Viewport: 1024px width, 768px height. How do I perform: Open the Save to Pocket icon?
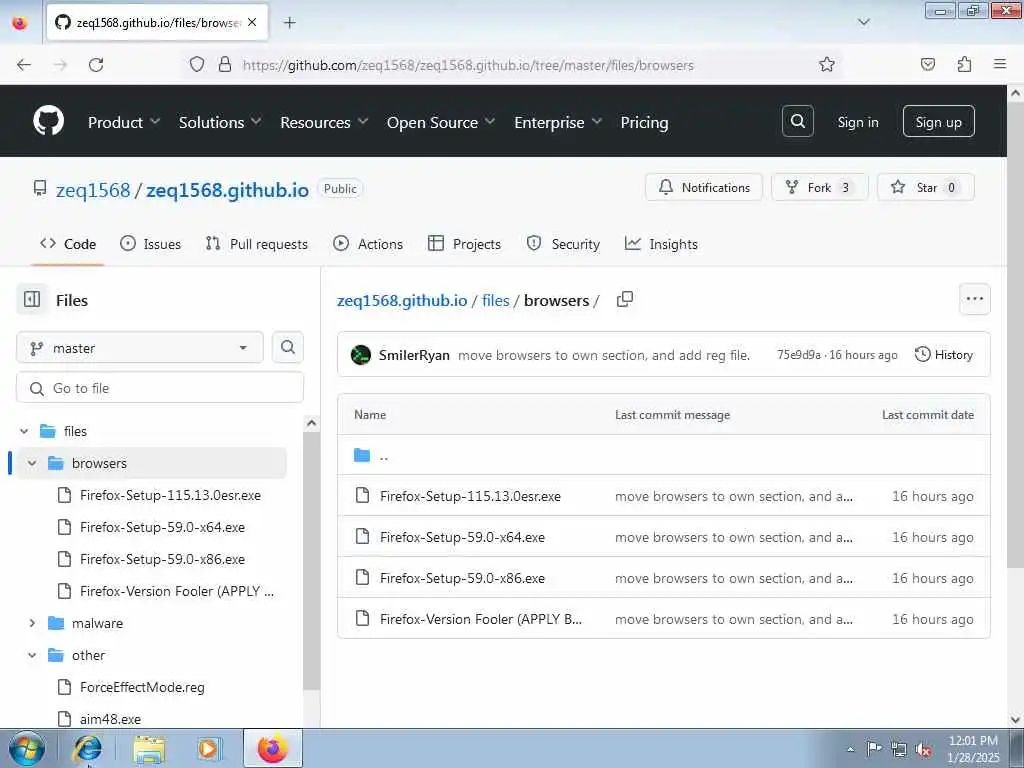(x=927, y=64)
